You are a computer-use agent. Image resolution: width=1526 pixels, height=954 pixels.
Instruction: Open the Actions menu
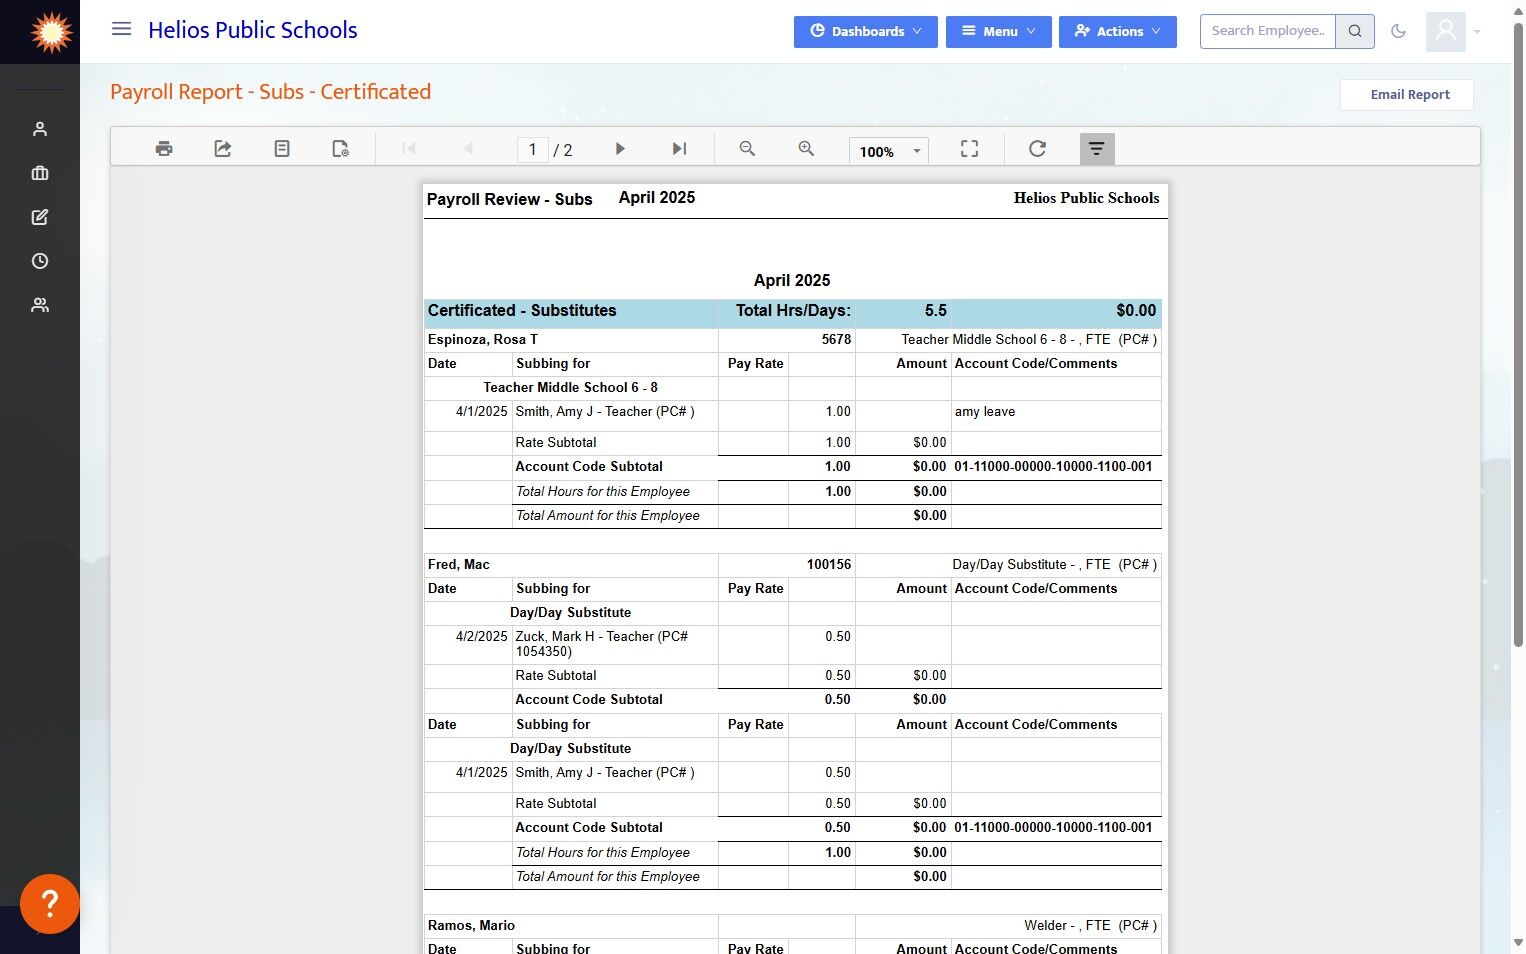(1117, 31)
